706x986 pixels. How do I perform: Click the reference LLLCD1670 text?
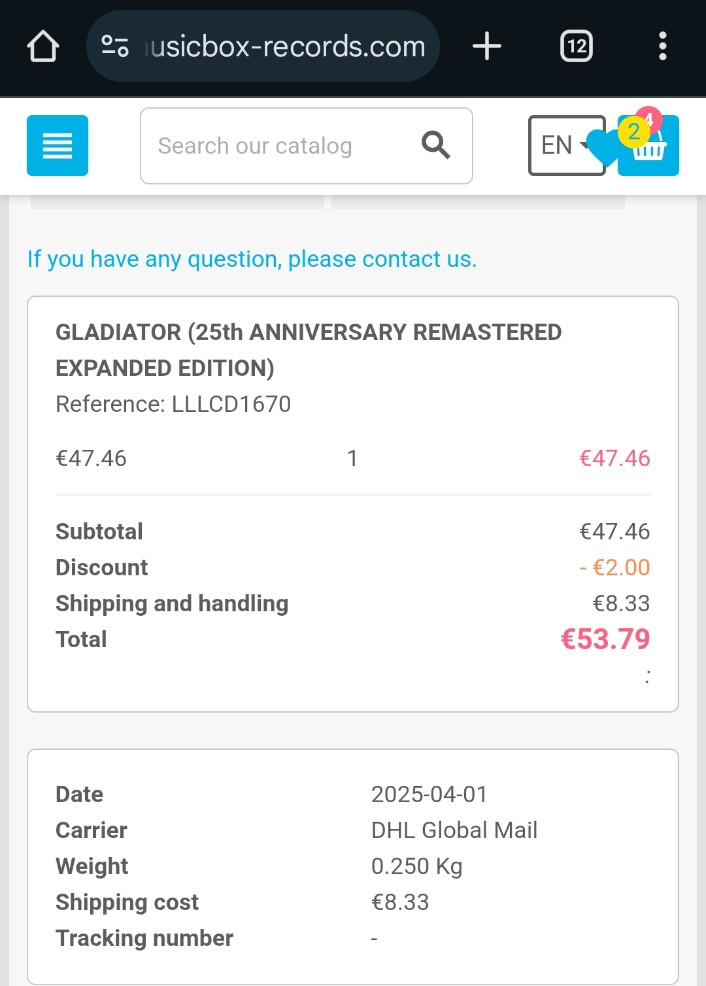point(173,404)
